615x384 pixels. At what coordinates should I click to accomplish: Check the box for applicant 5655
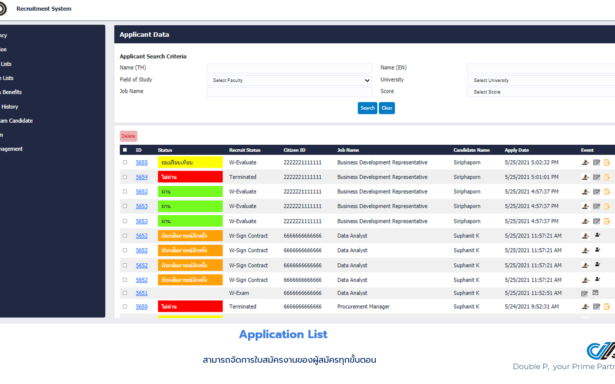125,162
